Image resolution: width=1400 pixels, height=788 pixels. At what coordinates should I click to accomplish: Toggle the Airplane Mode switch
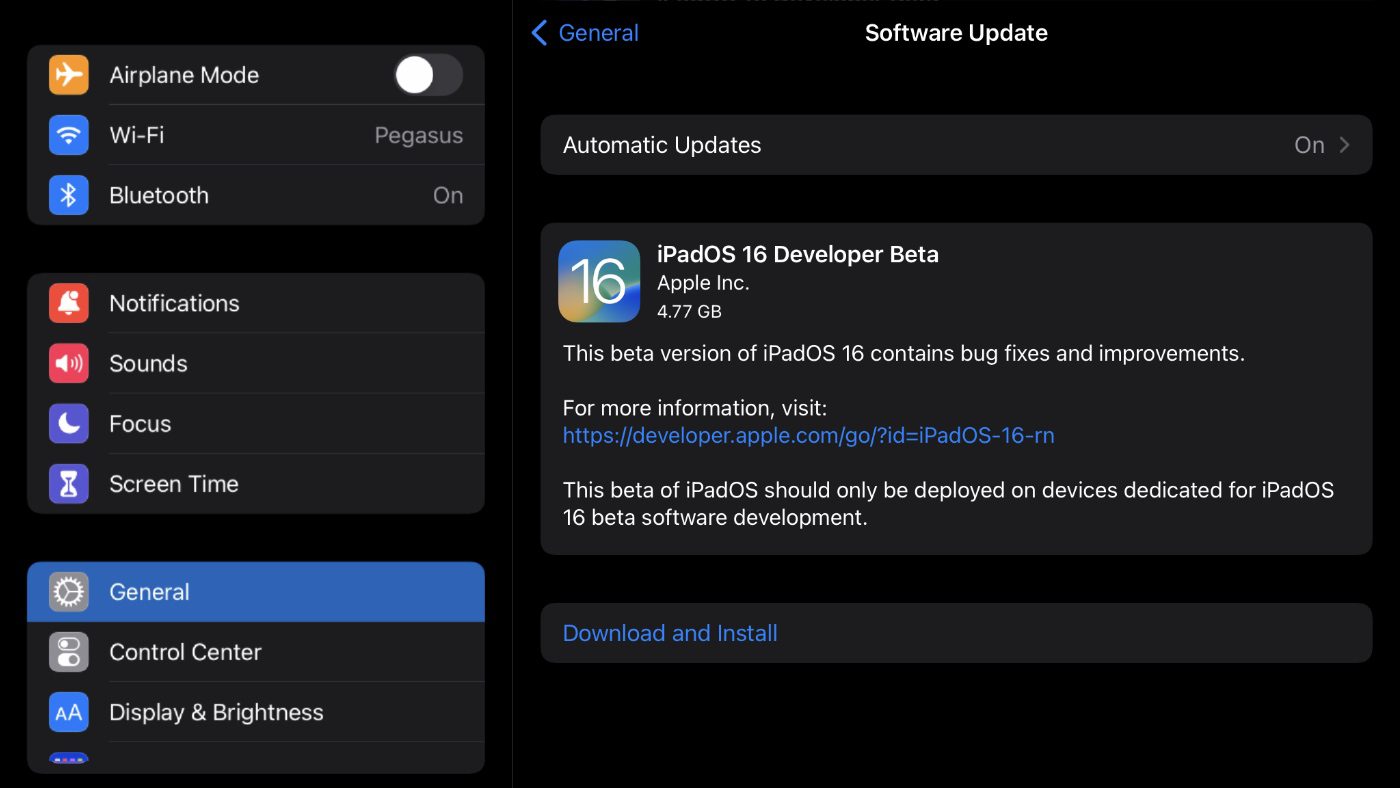(428, 75)
